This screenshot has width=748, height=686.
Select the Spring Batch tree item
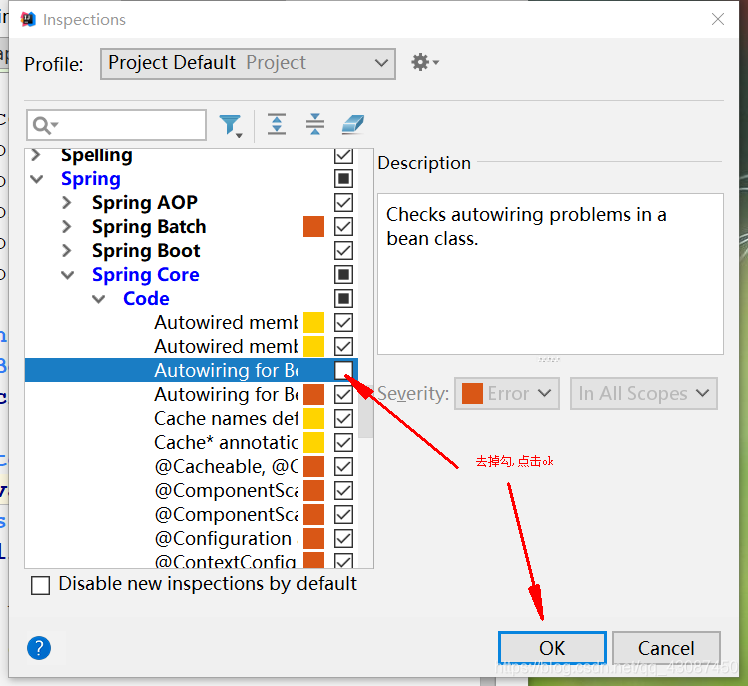pos(149,227)
